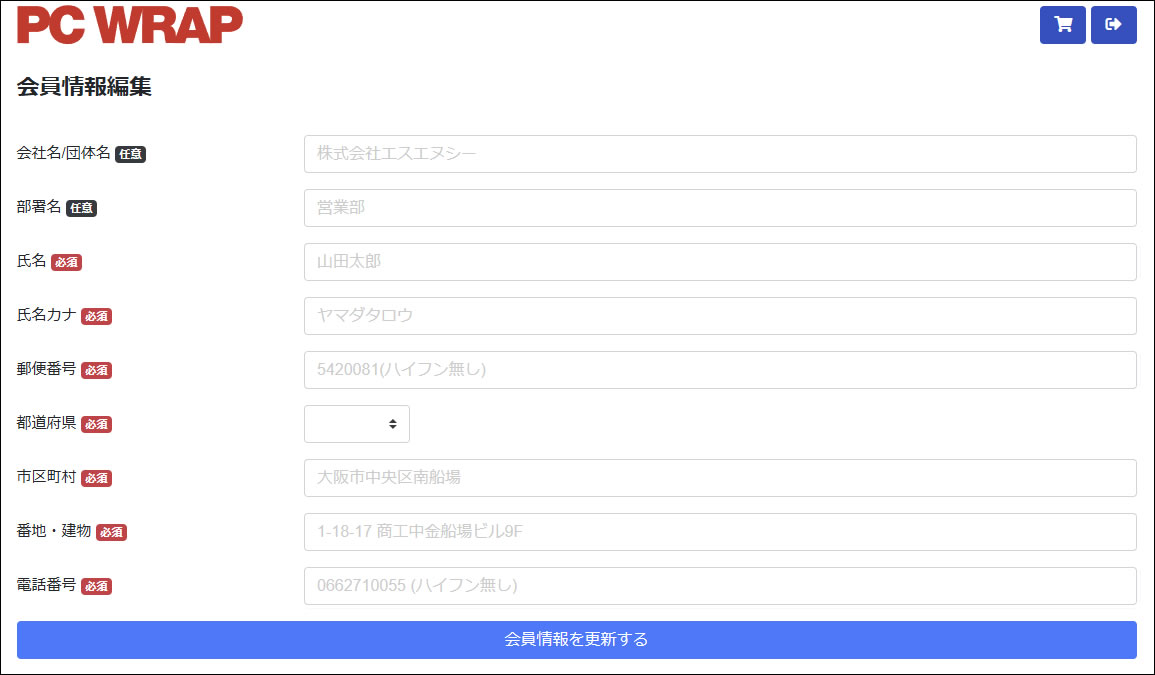Viewport: 1155px width, 675px height.
Task: Click the 必須 badge beside 氏名カナ
Action: (96, 316)
